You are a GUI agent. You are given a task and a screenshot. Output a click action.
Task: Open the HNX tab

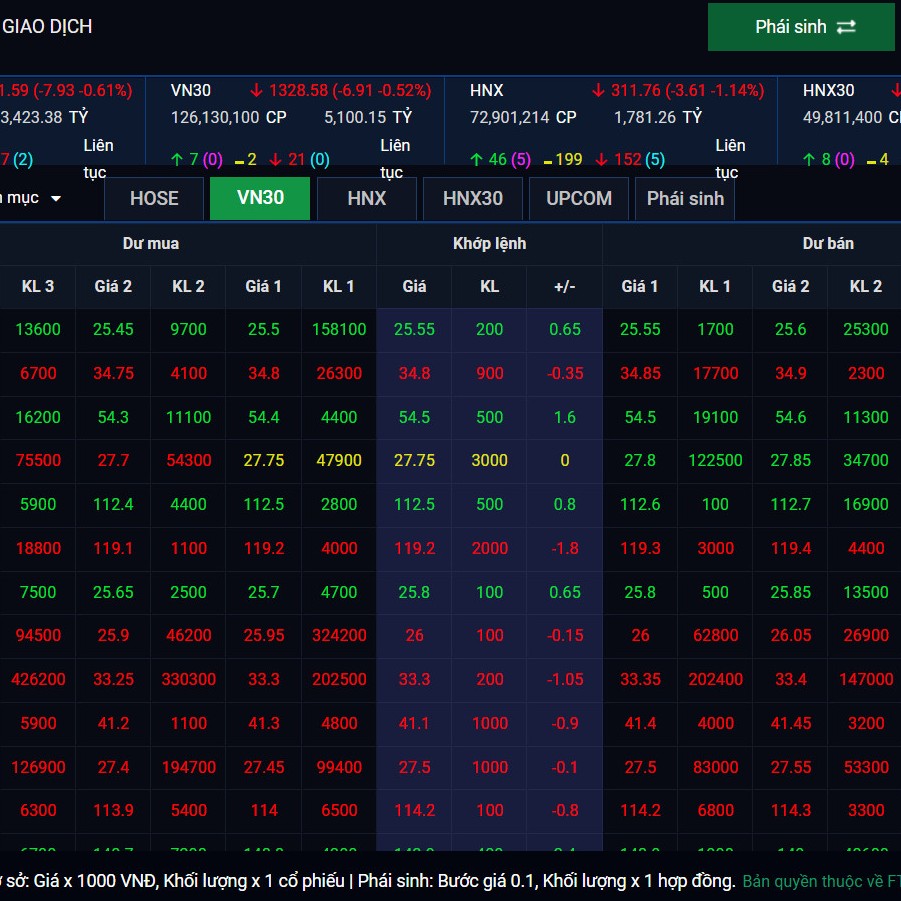pos(366,198)
